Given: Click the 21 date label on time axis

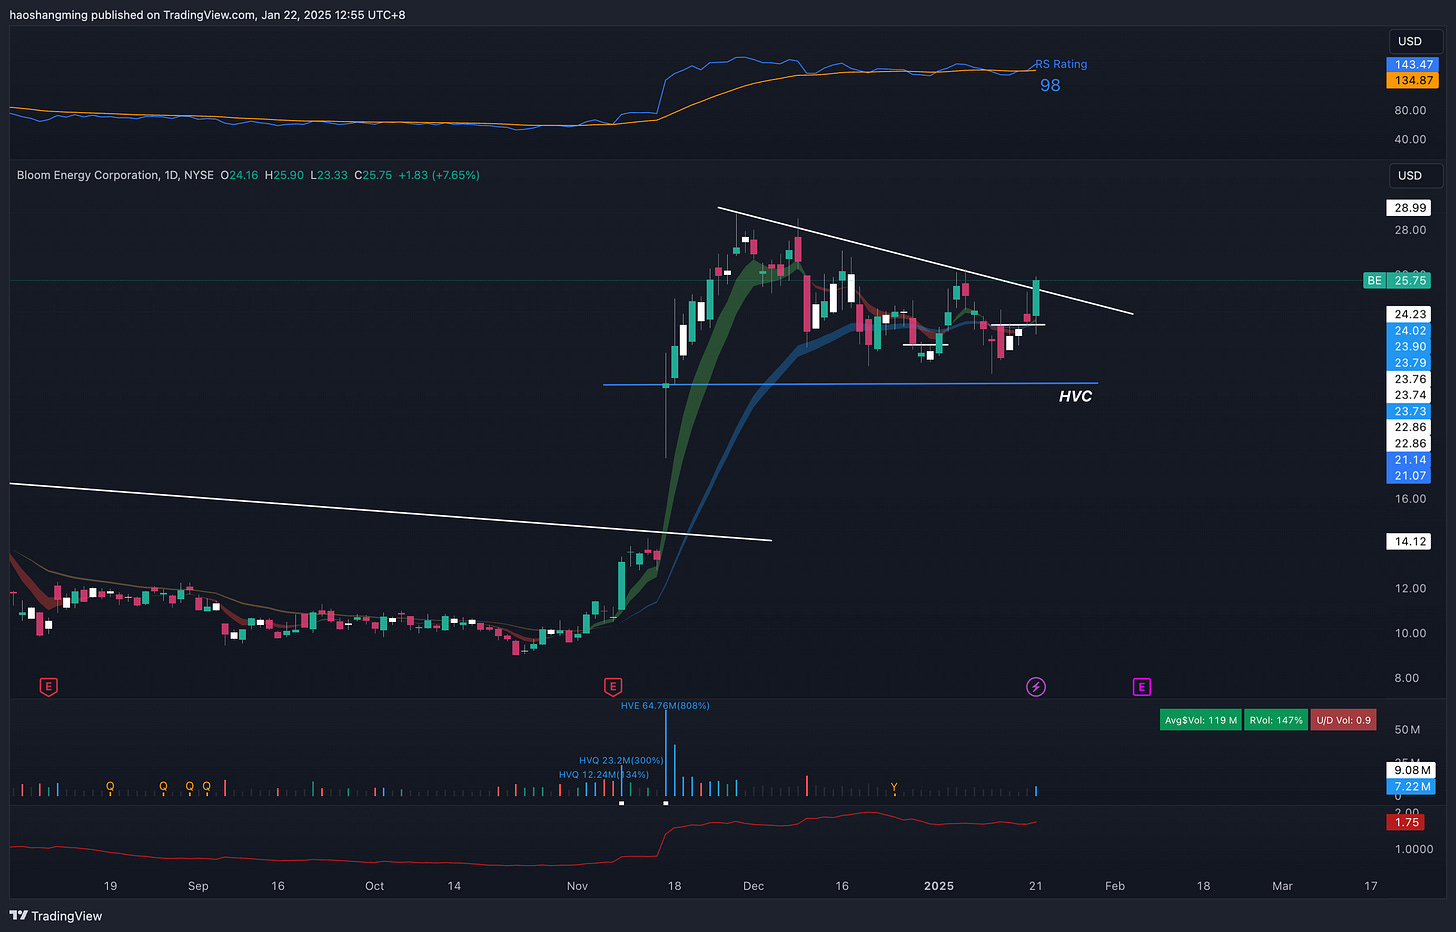Looking at the screenshot, I should pos(1035,886).
